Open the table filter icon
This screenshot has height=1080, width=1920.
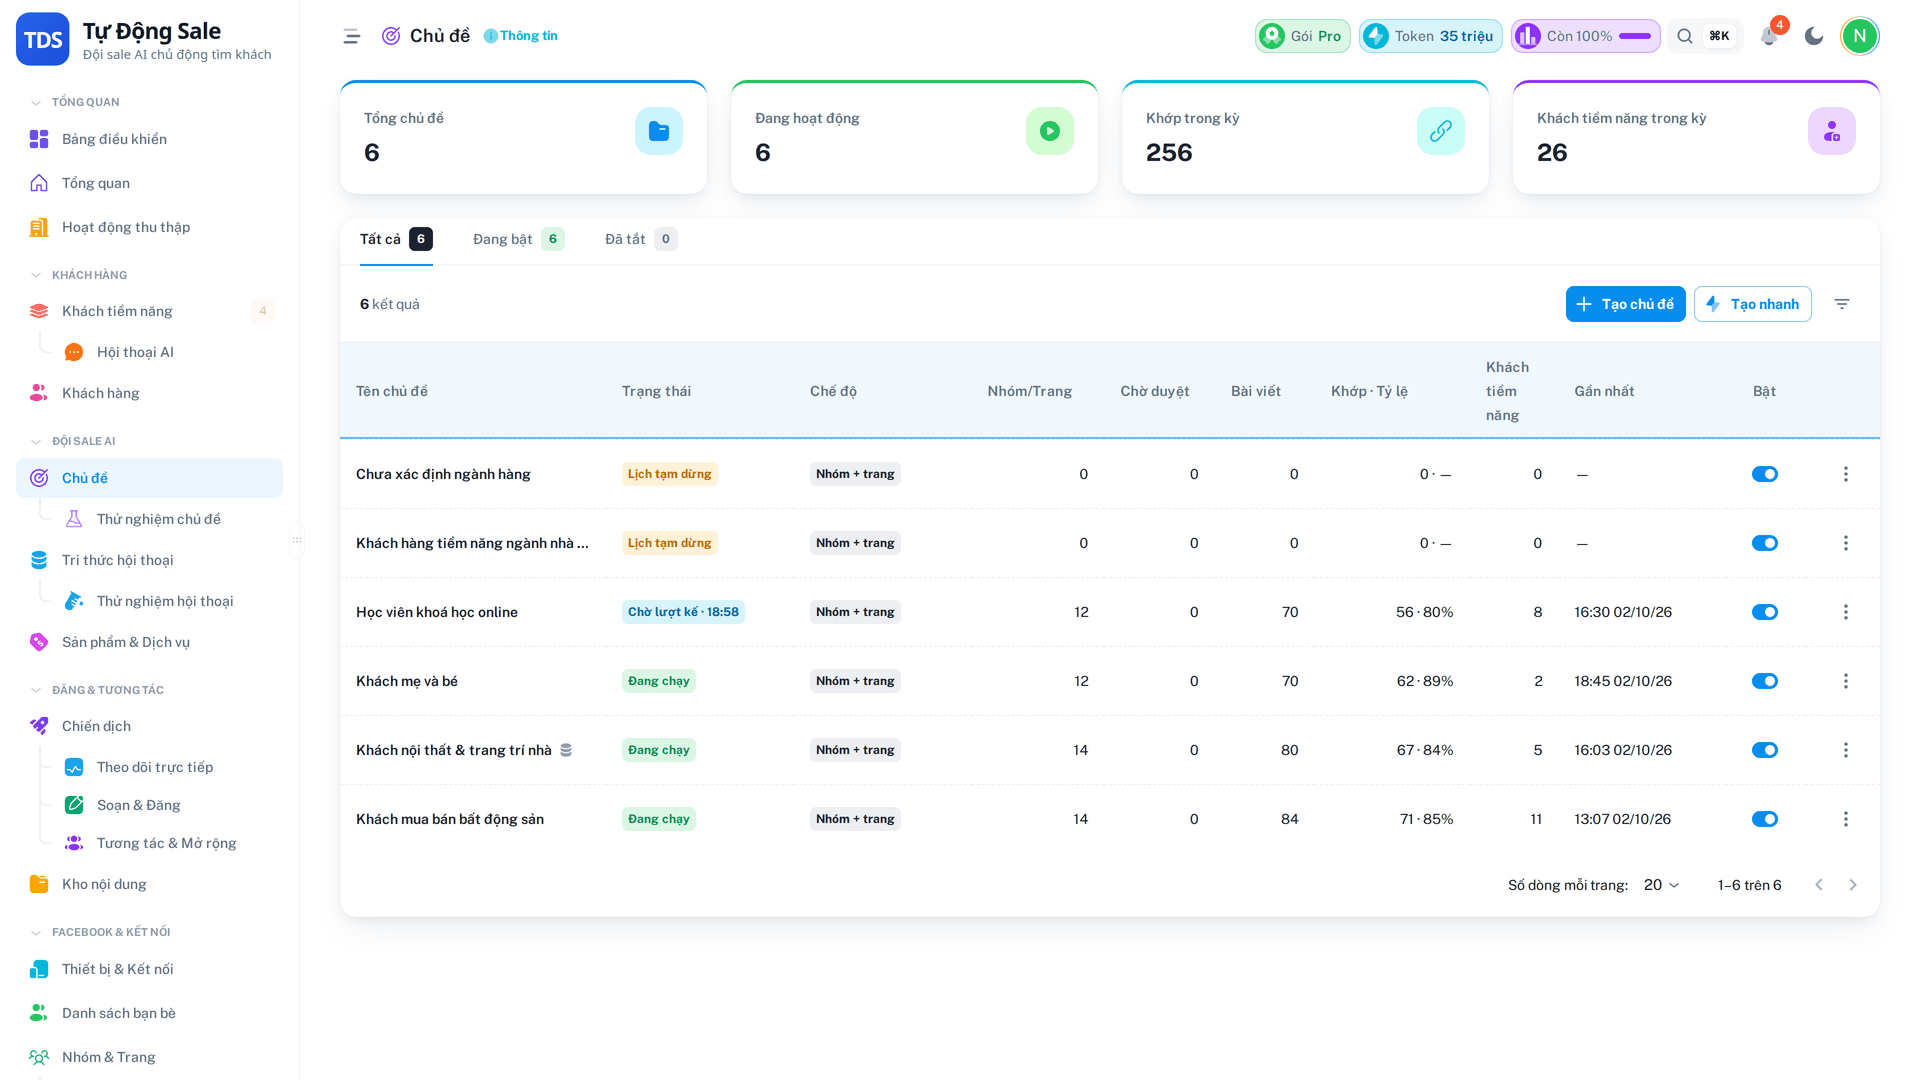[1842, 304]
